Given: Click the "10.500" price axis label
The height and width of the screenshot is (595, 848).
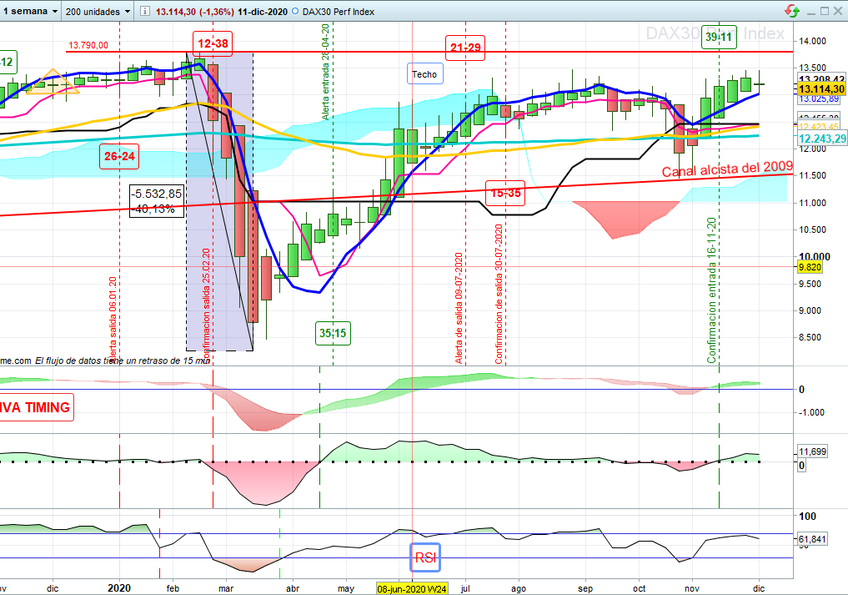Looking at the screenshot, I should pyautogui.click(x=812, y=230).
